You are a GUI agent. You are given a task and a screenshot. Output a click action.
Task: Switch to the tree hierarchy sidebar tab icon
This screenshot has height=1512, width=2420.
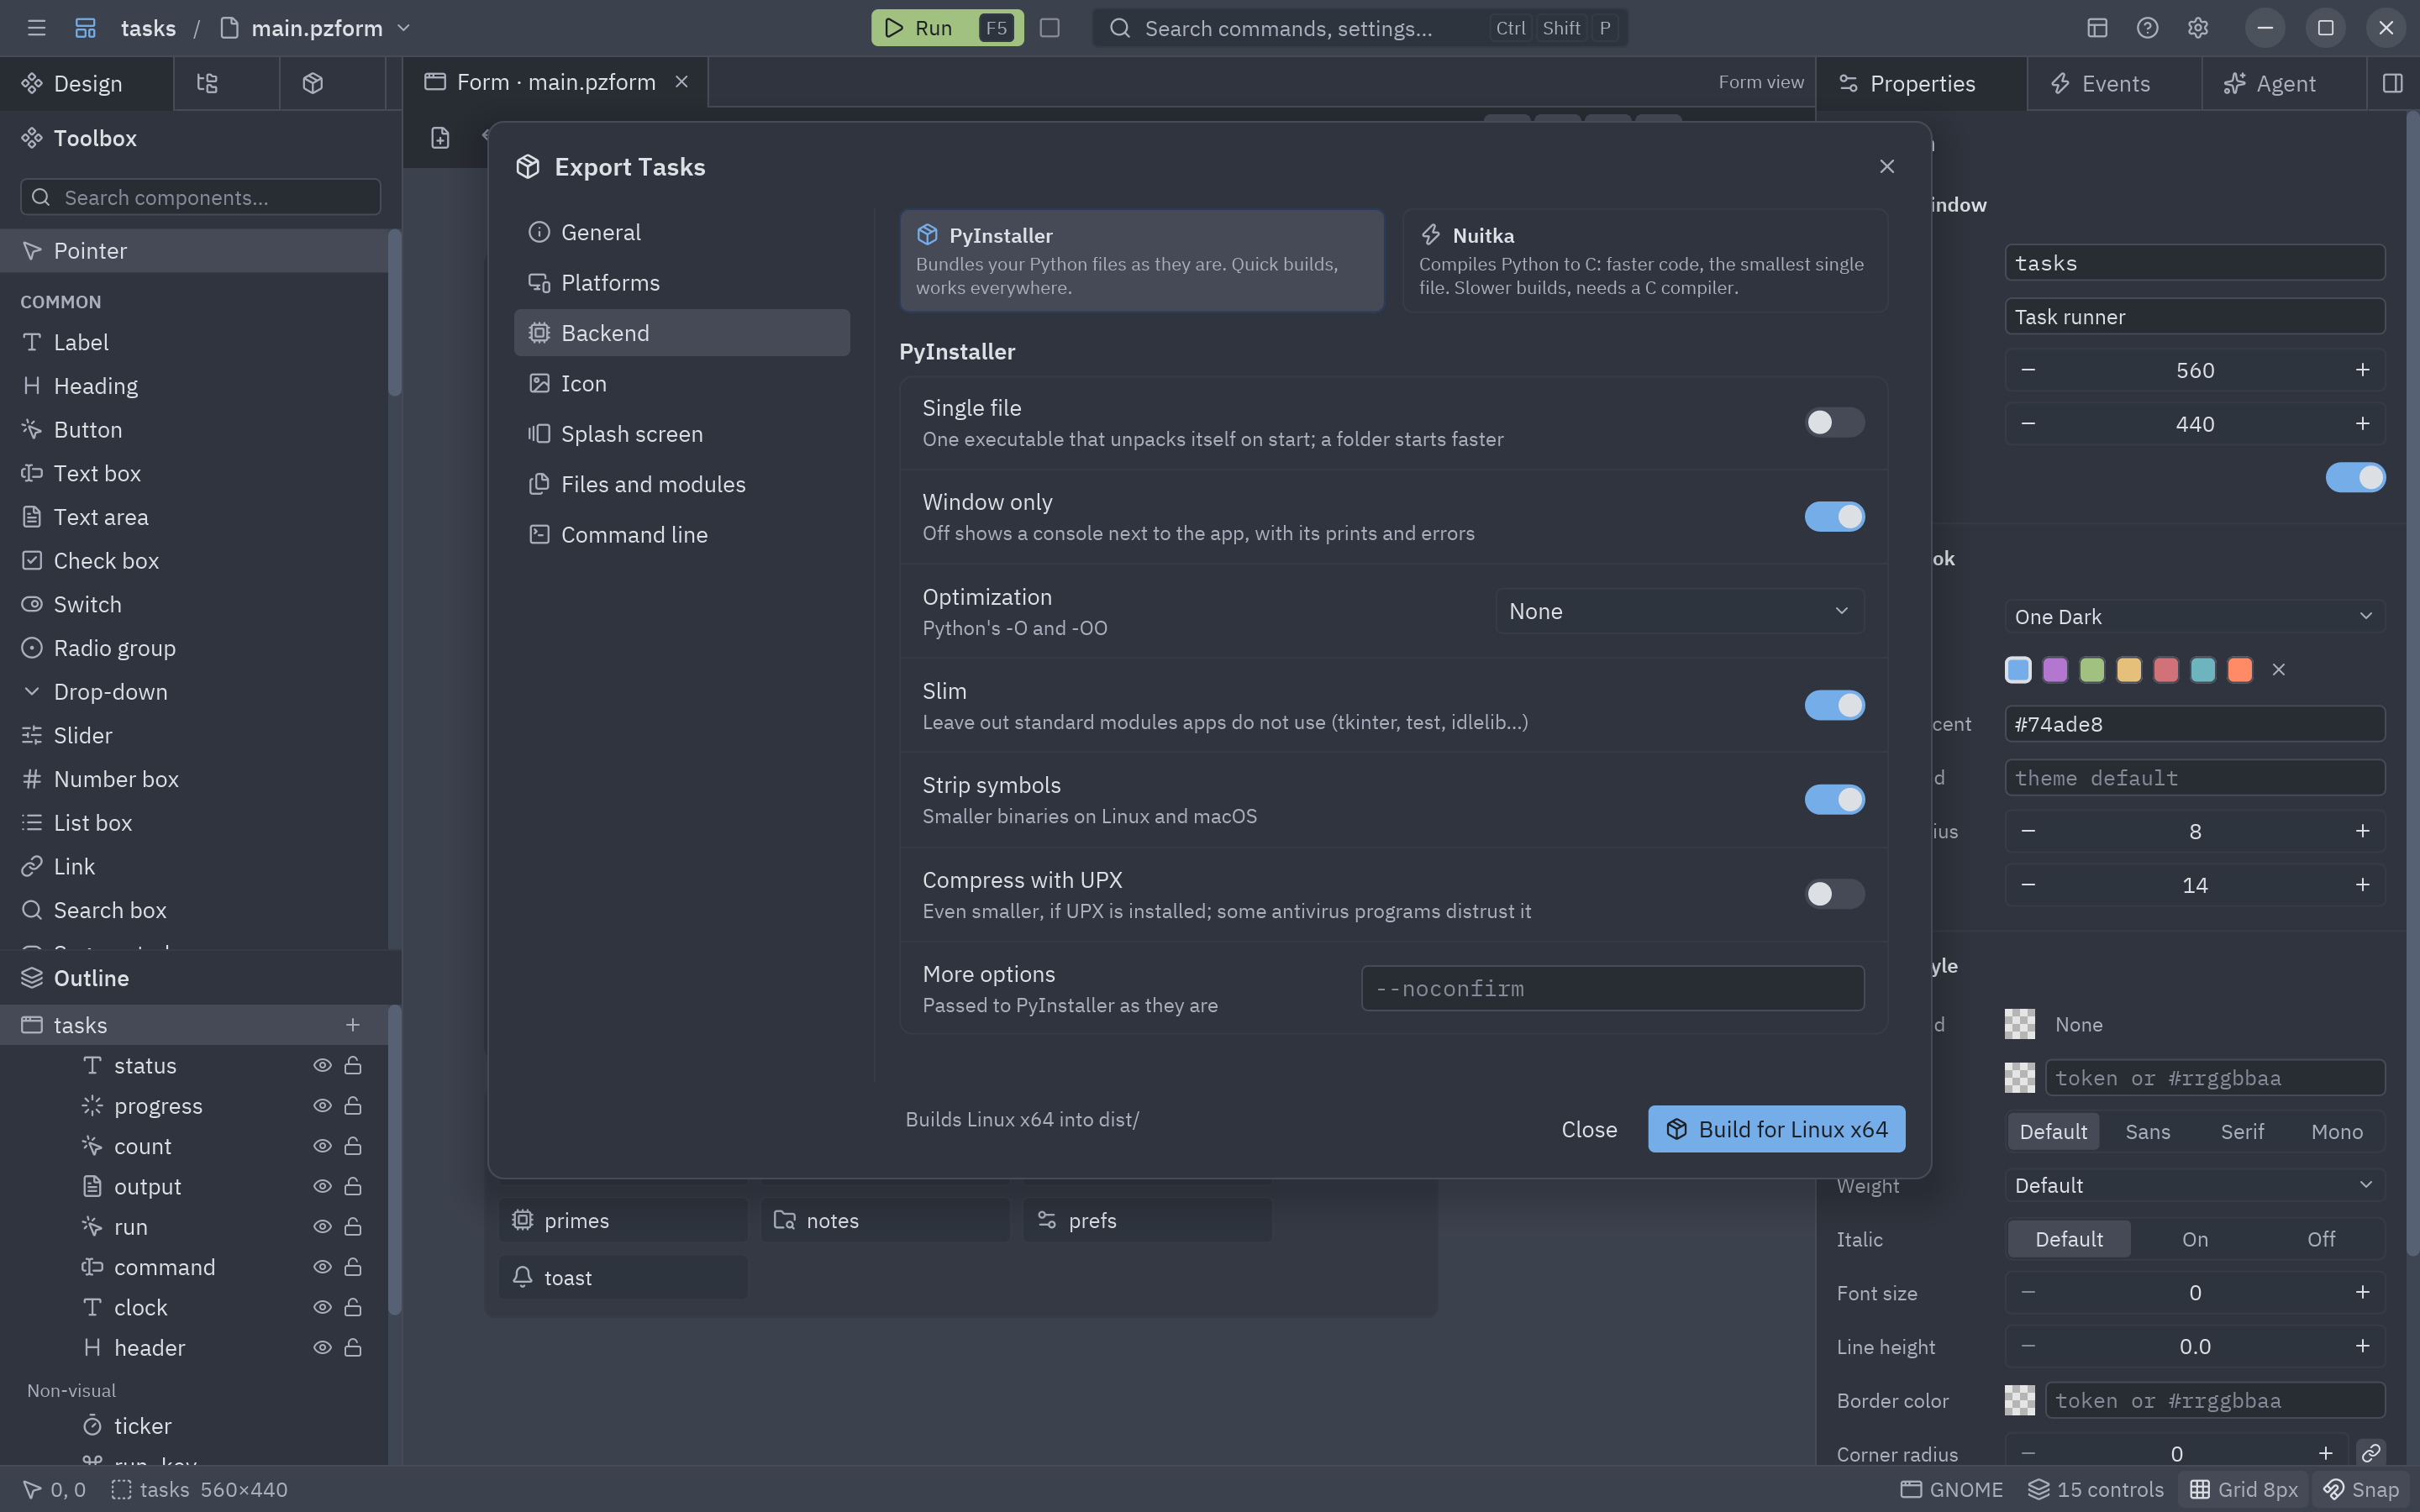[x=207, y=83]
